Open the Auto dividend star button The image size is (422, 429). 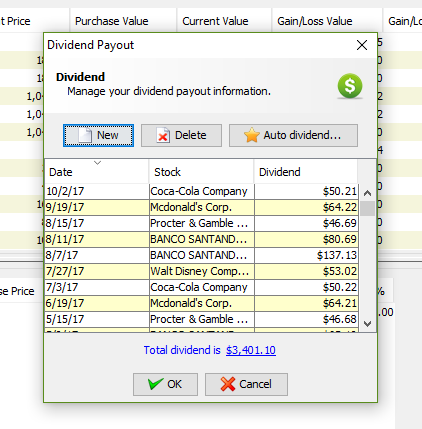(293, 135)
